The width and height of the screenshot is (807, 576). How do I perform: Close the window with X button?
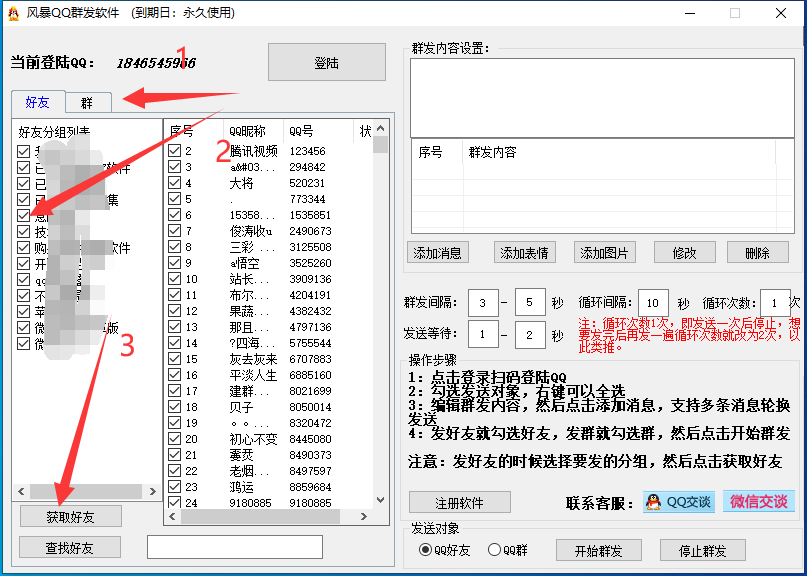(x=781, y=13)
